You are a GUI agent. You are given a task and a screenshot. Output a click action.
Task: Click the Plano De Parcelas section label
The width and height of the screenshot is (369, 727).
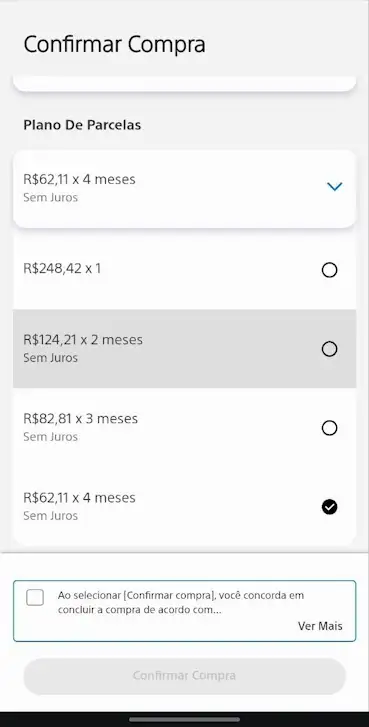(82, 125)
